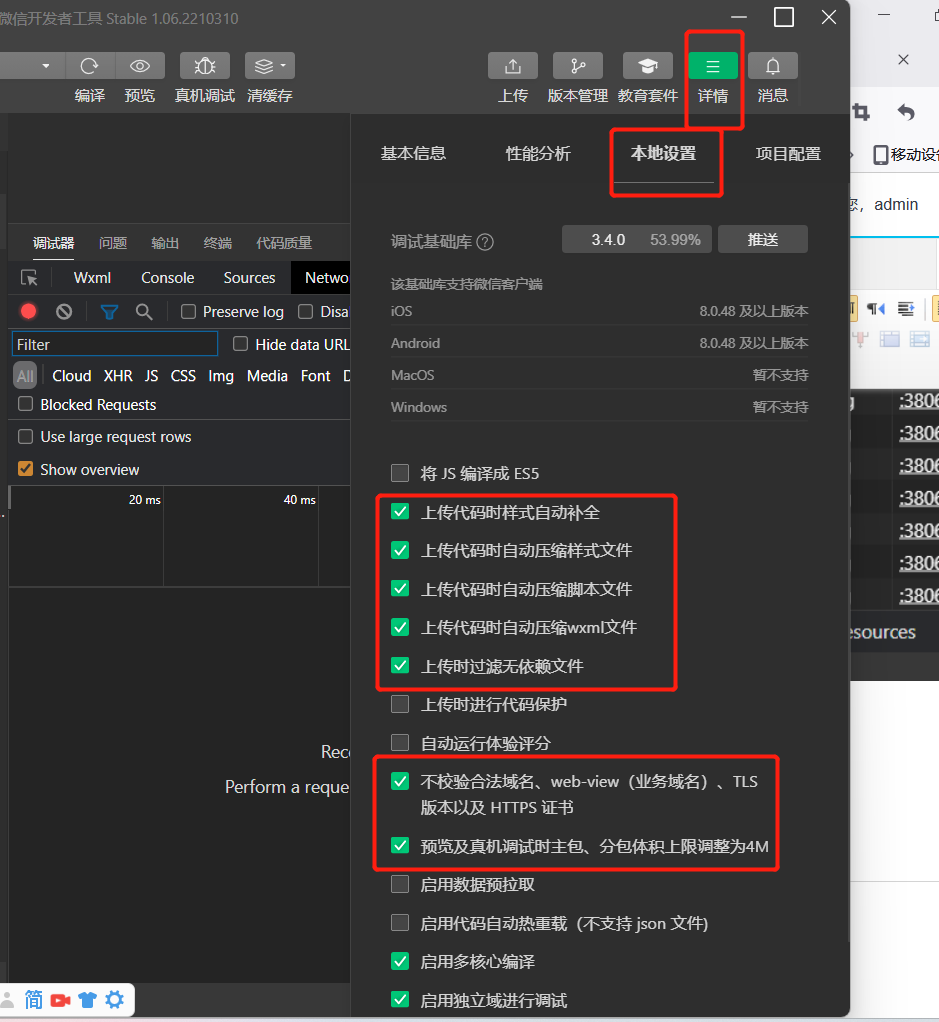Click the paragraph direction icon in right window

875,308
